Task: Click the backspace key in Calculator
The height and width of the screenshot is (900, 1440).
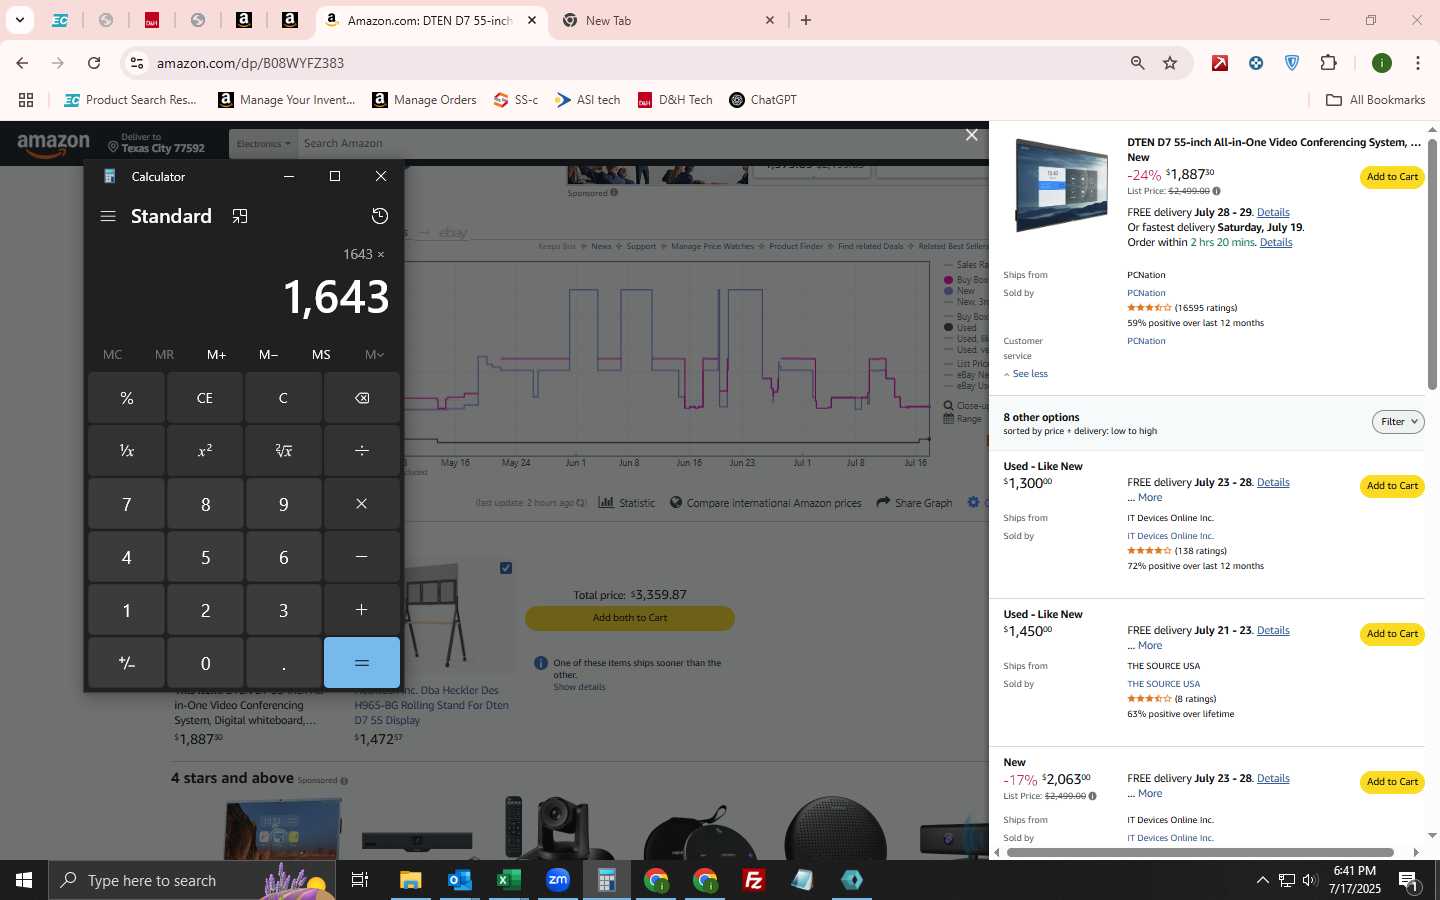Action: [362, 398]
